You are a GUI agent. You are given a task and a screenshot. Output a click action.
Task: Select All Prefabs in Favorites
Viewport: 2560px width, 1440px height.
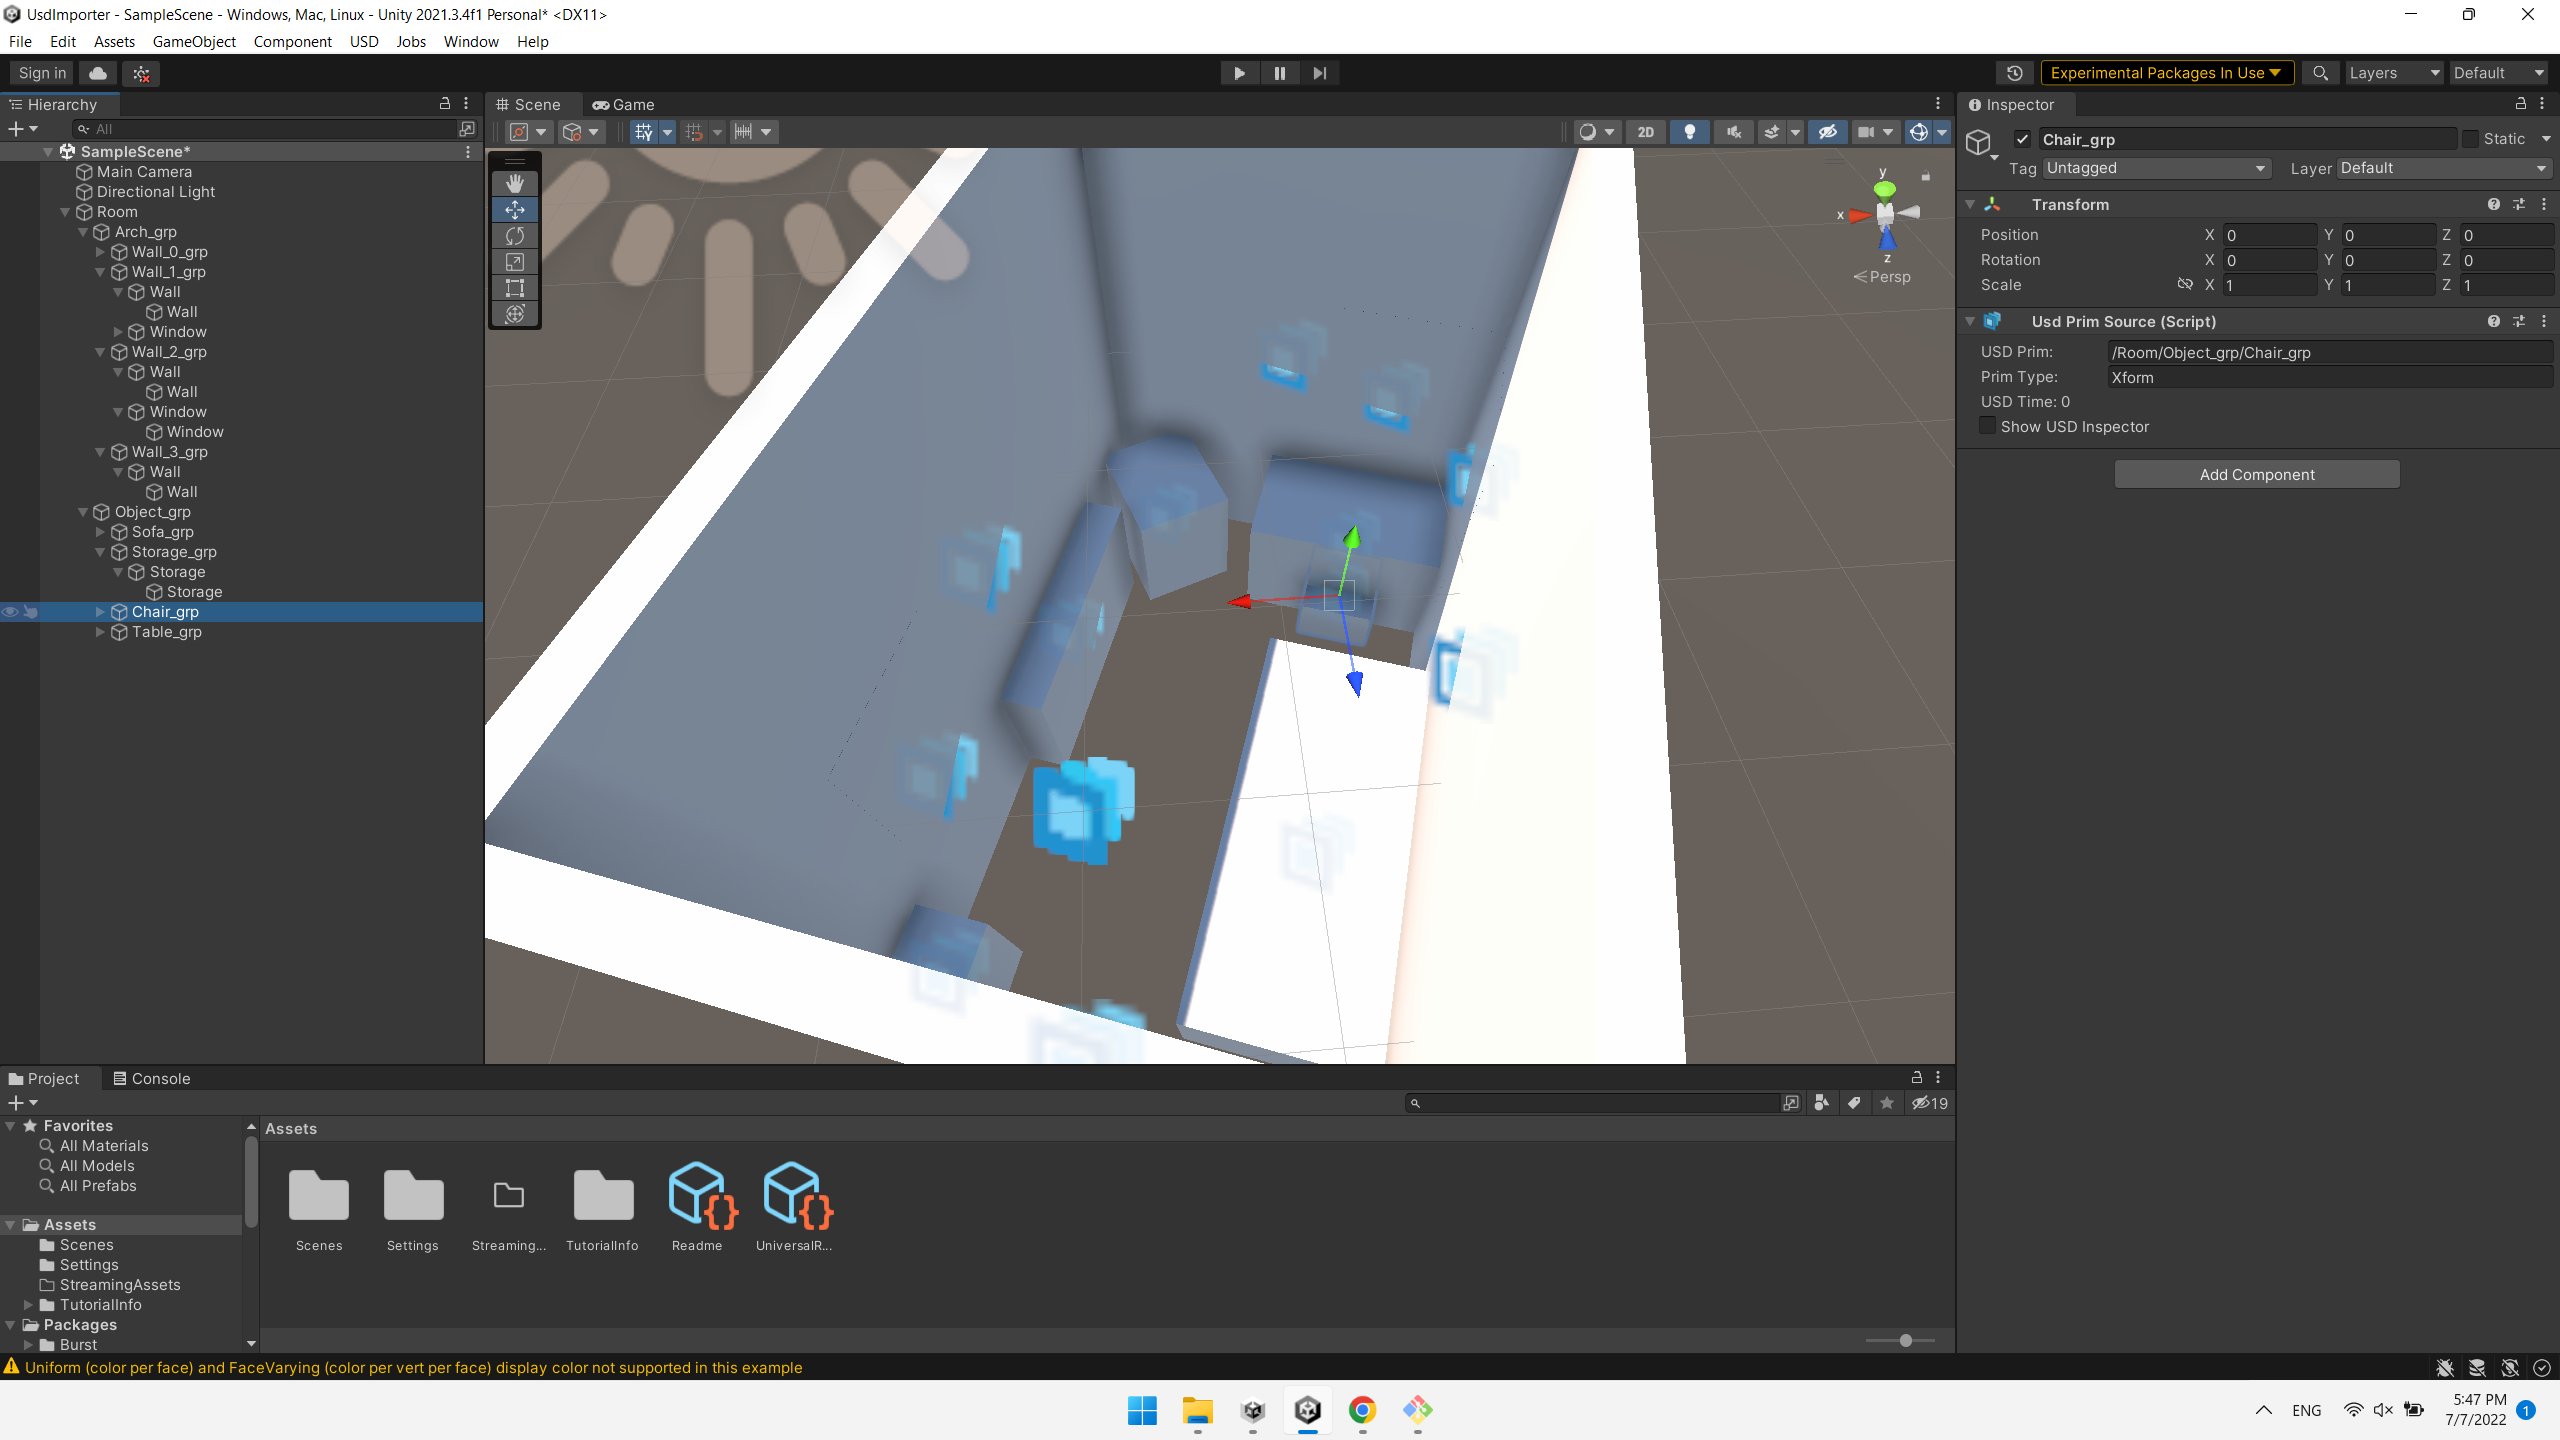click(x=98, y=1186)
